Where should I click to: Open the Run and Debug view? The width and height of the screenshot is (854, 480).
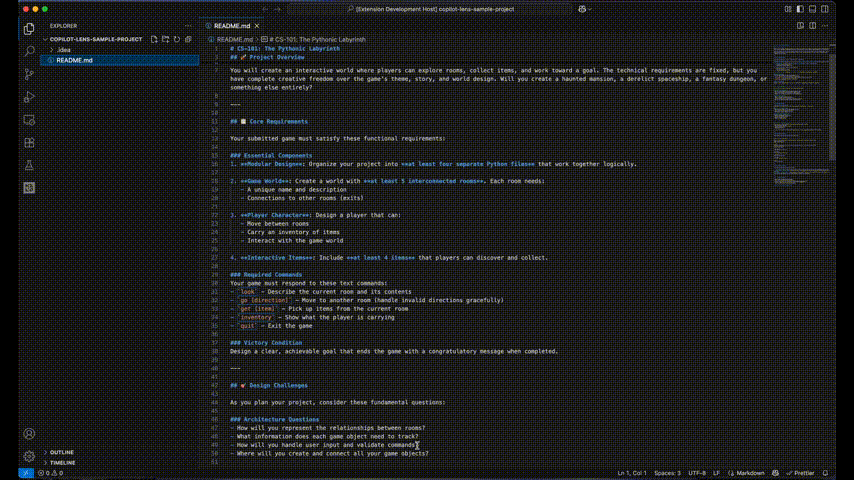click(29, 96)
